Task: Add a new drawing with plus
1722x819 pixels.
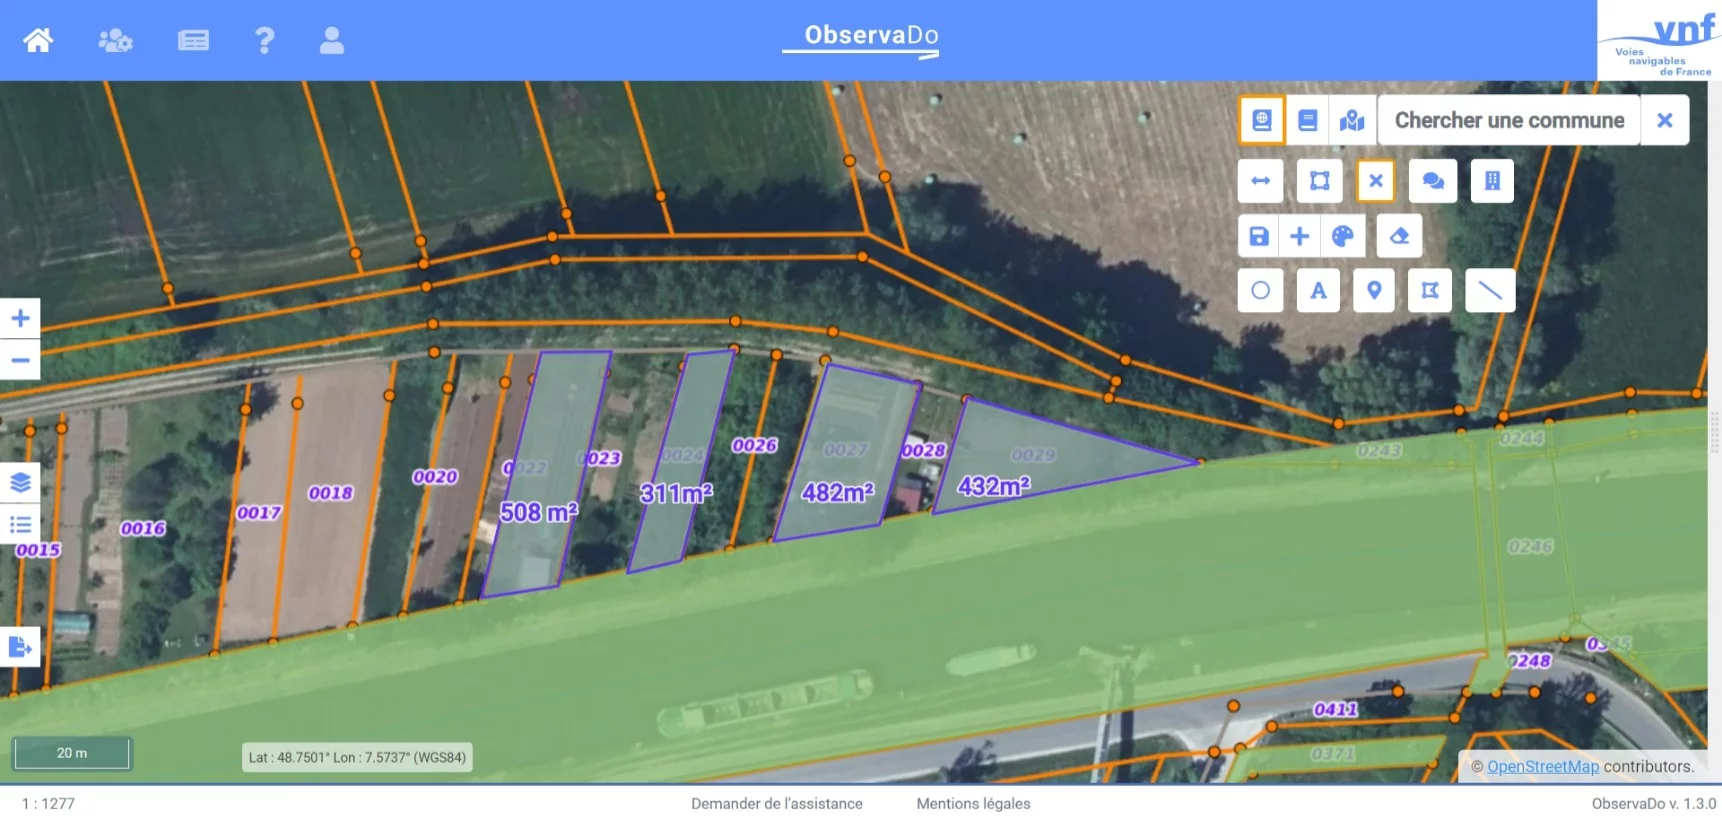Action: tap(1299, 236)
